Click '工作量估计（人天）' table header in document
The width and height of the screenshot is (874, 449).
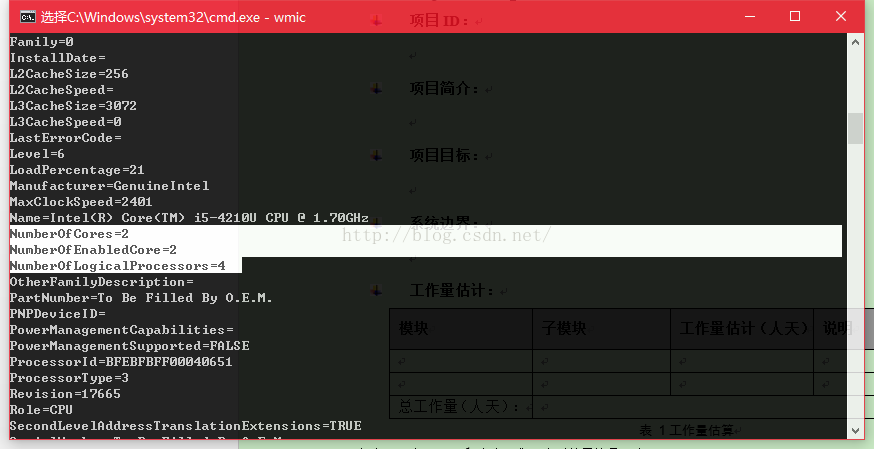744,329
